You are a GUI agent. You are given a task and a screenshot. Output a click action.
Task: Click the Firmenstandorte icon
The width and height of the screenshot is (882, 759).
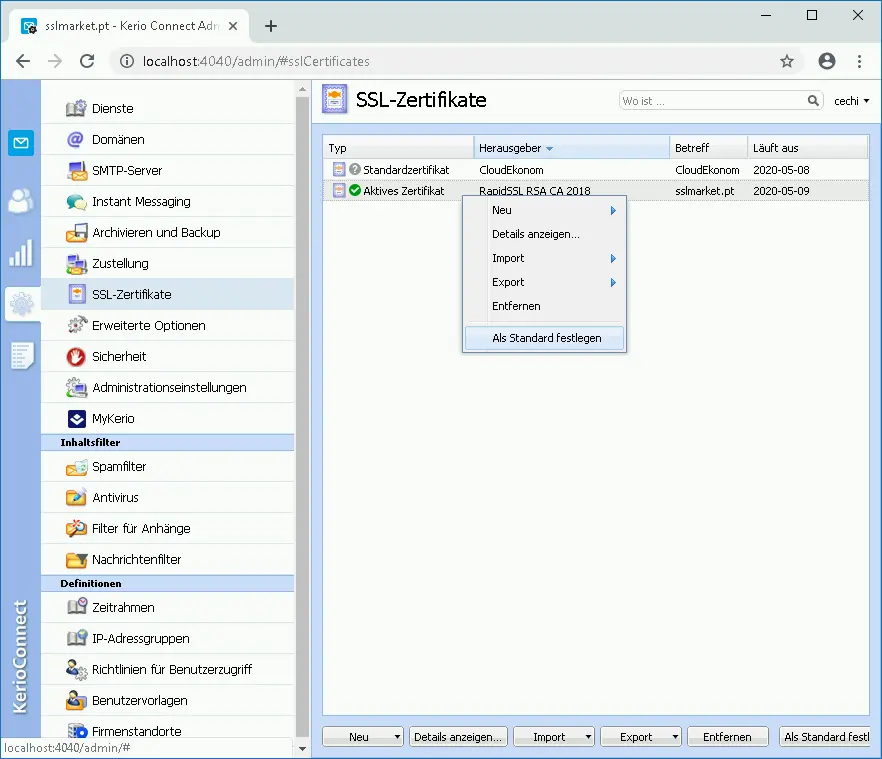(77, 731)
